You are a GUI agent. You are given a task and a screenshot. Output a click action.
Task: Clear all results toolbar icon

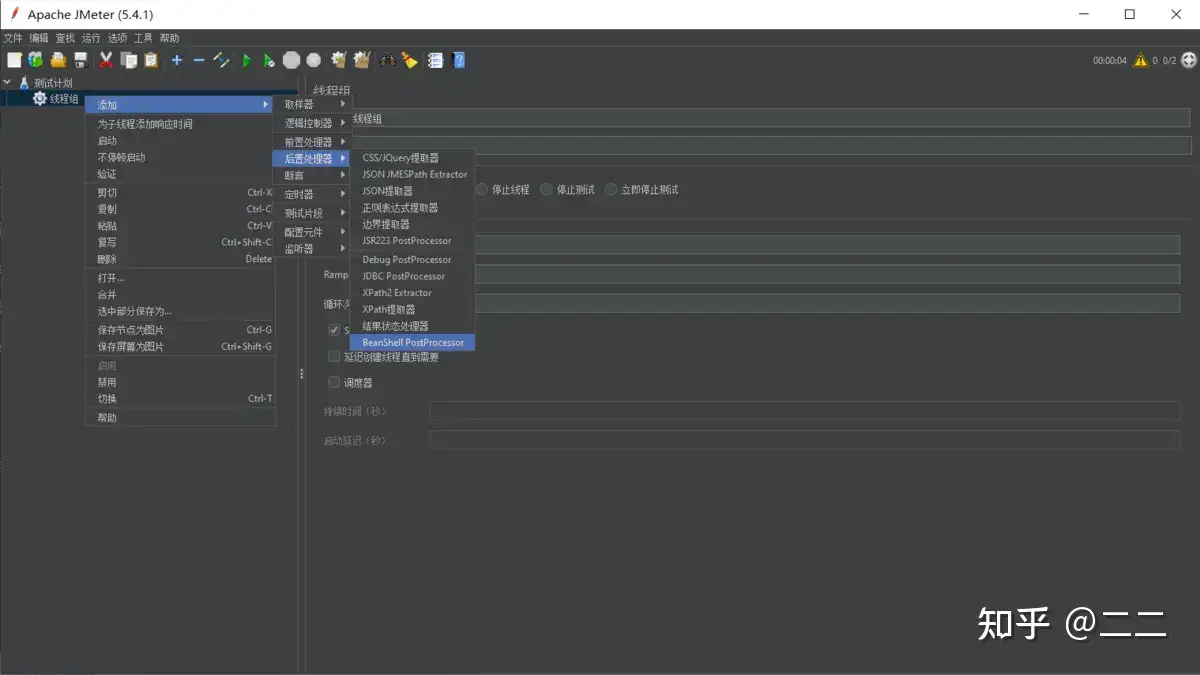pos(362,60)
